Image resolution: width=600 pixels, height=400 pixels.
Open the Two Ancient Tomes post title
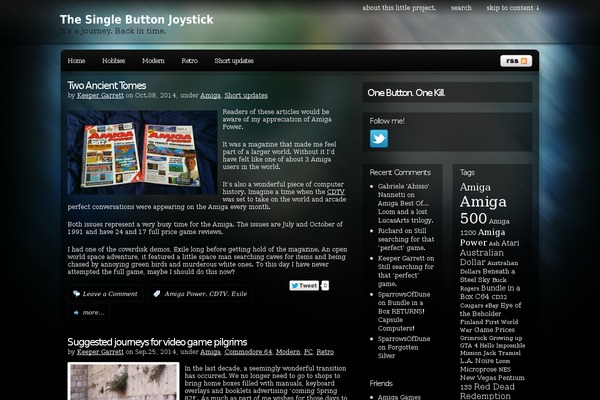107,85
